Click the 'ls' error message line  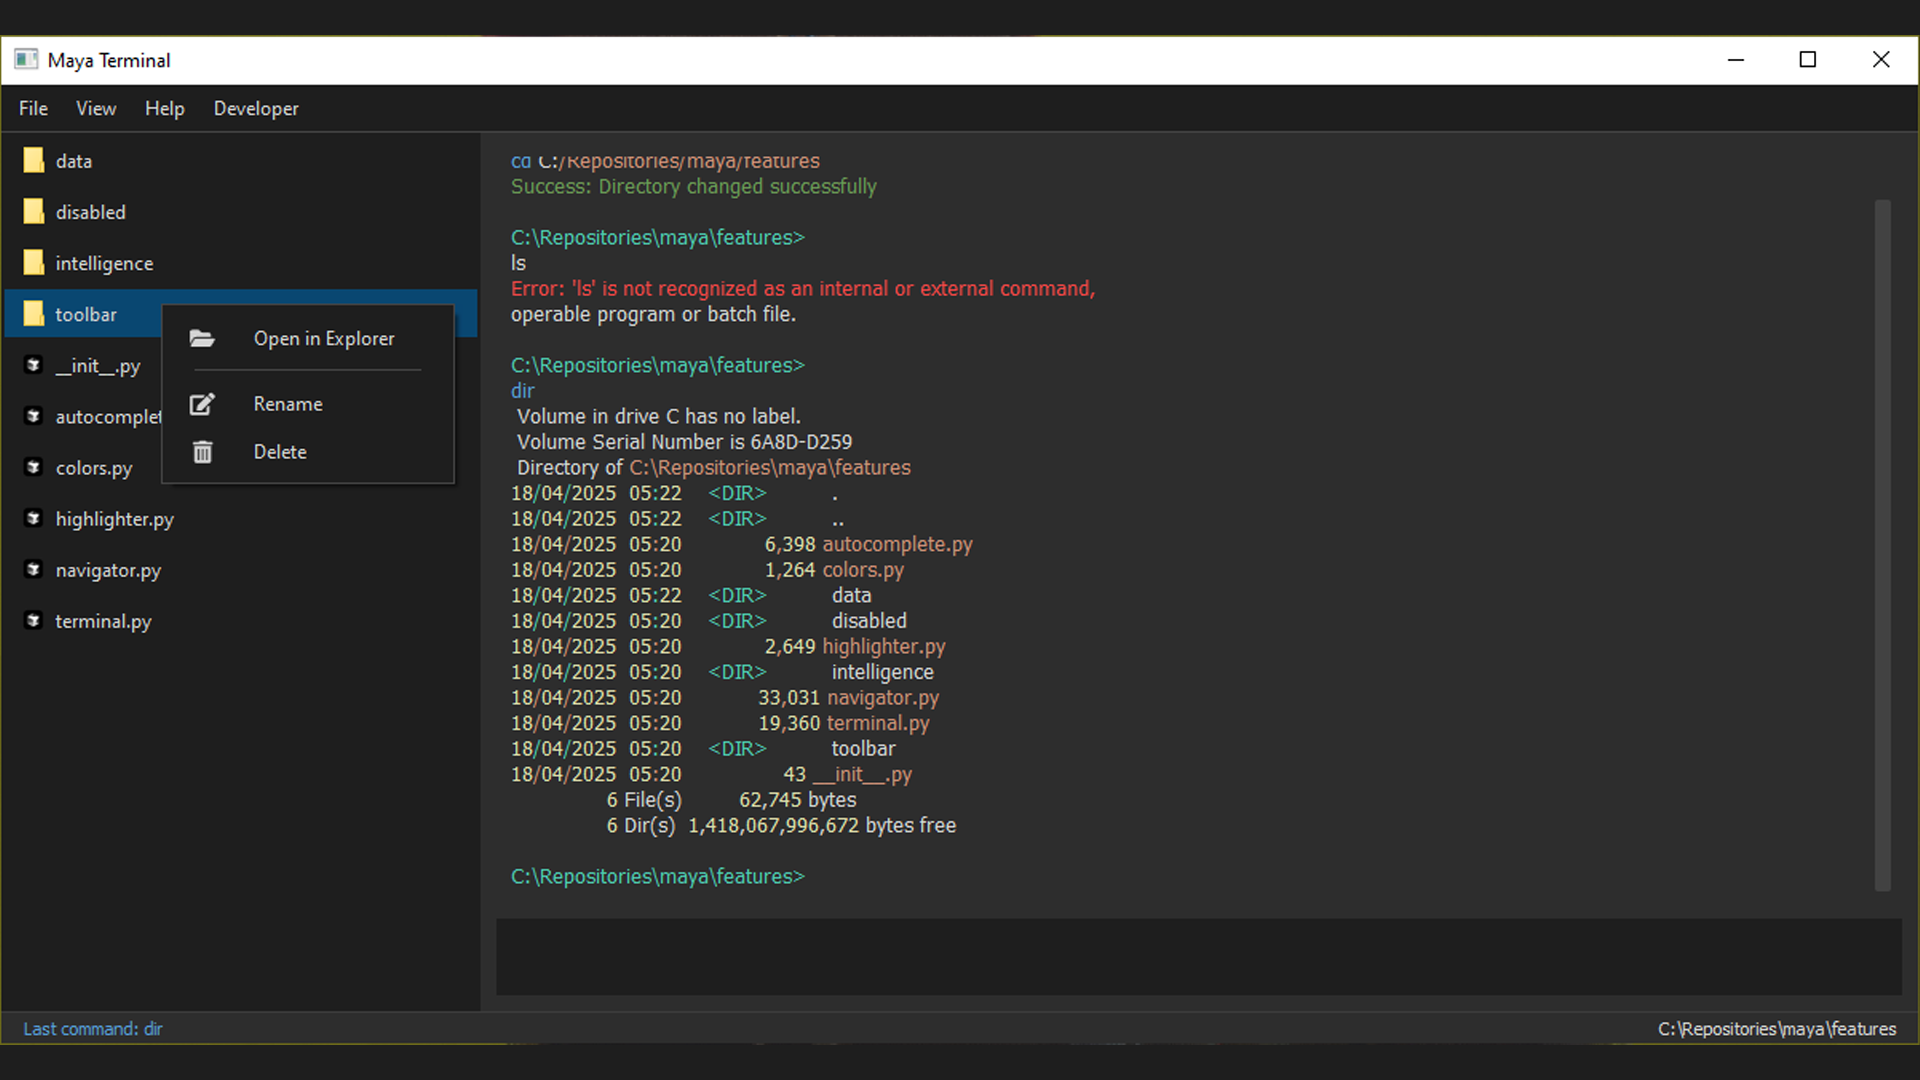(x=803, y=289)
